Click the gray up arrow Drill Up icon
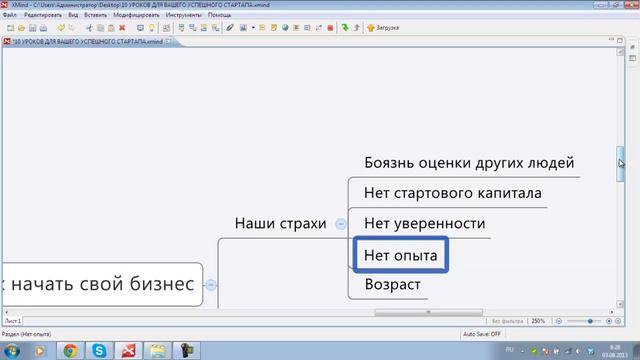 356,28
